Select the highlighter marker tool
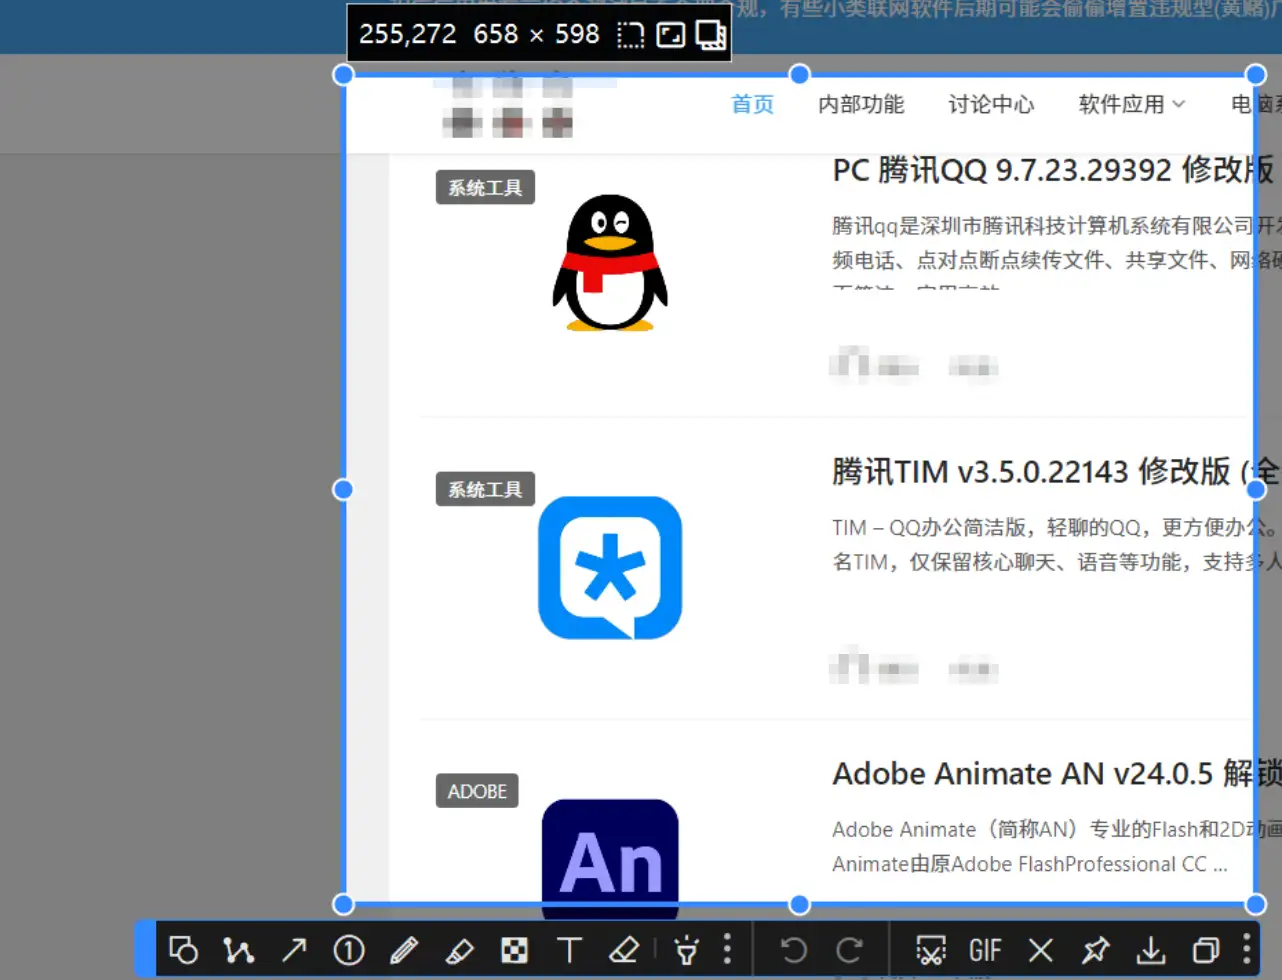This screenshot has height=980, width=1282. point(459,949)
